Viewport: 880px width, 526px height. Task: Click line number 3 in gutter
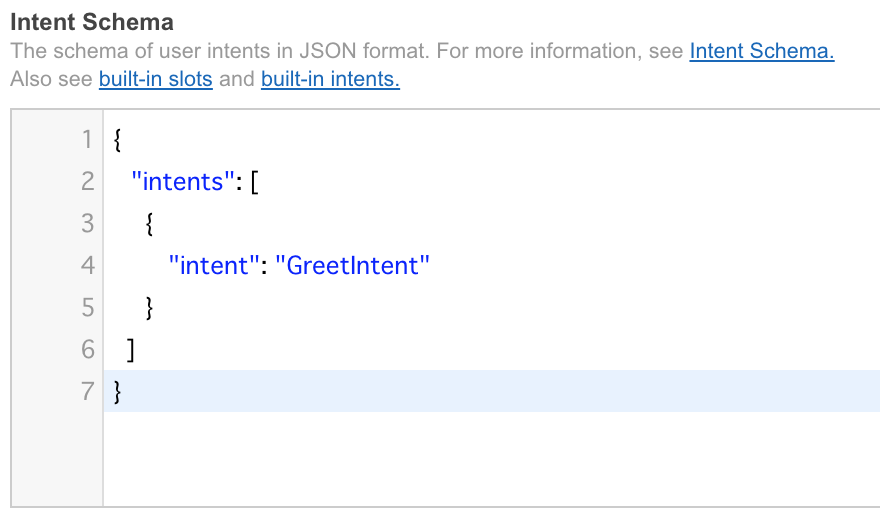87,224
